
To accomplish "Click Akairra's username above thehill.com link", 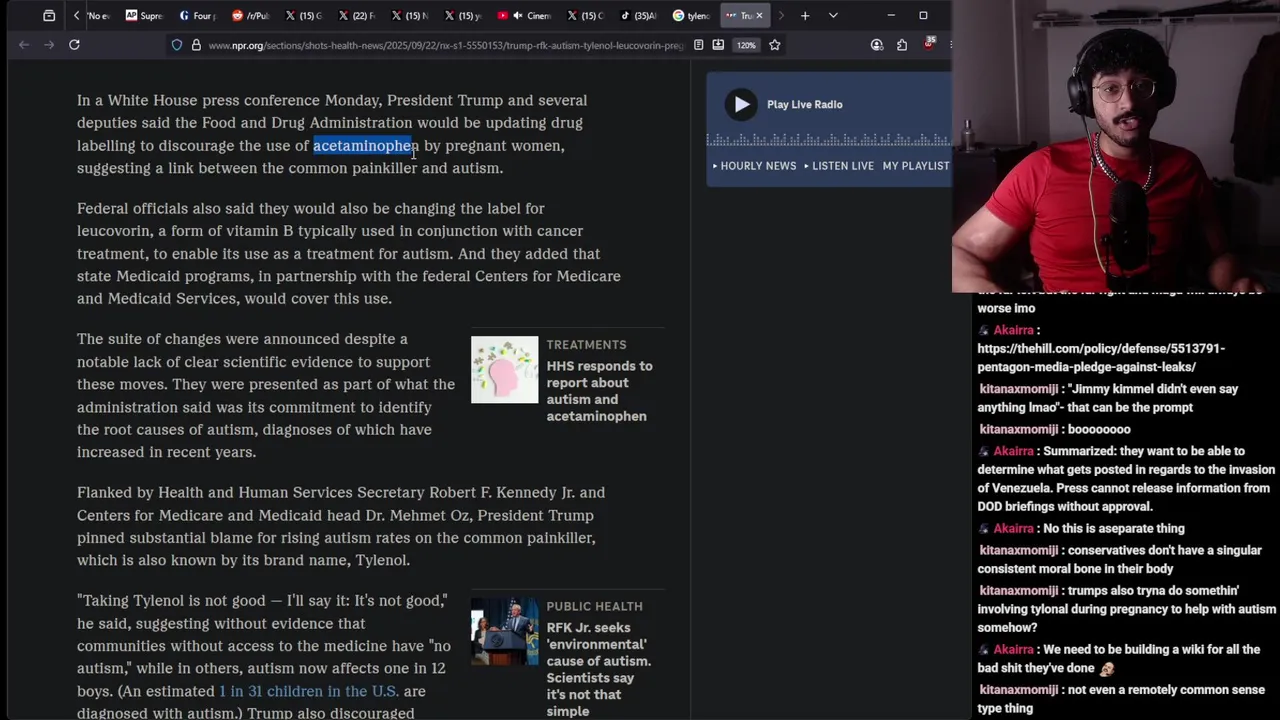I will pyautogui.click(x=1013, y=330).
